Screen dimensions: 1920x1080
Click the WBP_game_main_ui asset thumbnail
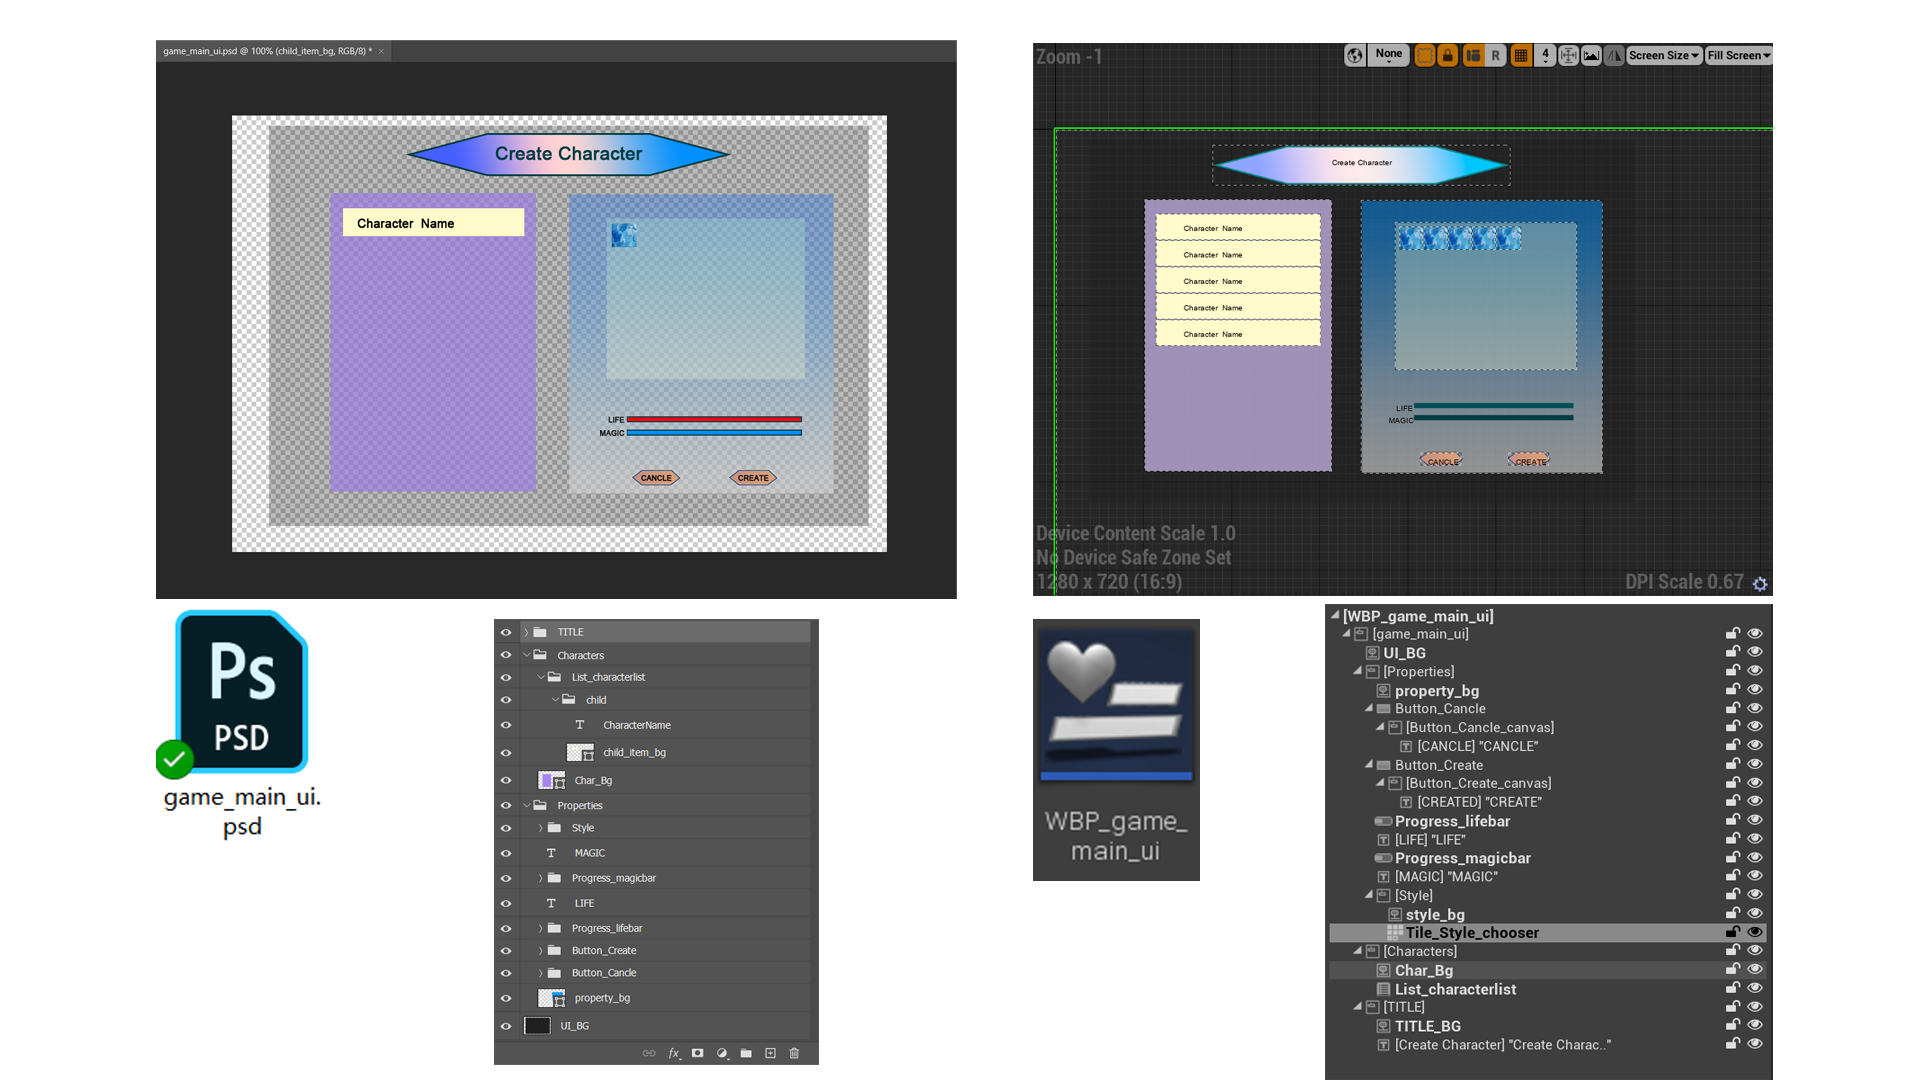pyautogui.click(x=1116, y=705)
